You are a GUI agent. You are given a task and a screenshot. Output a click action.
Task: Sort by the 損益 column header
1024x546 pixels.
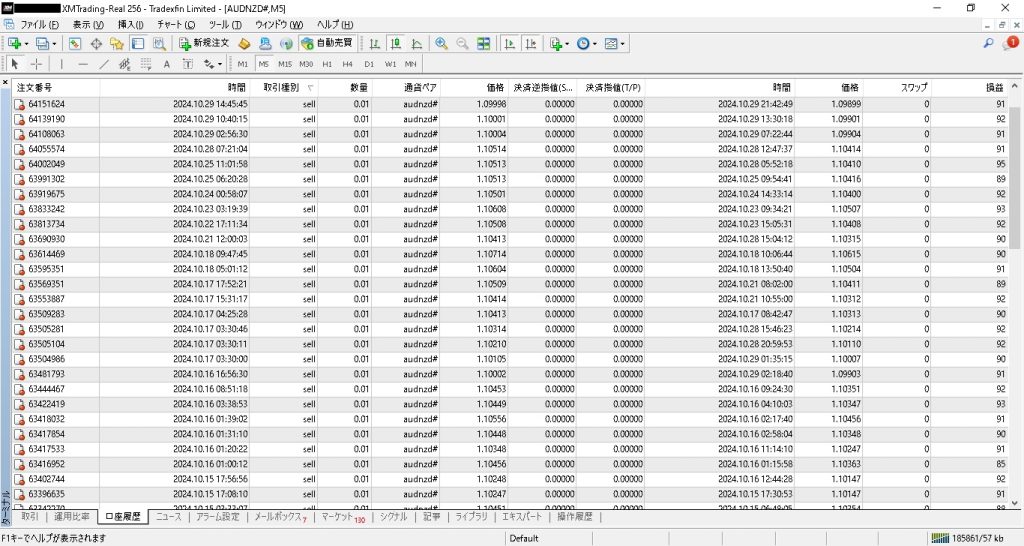click(993, 88)
